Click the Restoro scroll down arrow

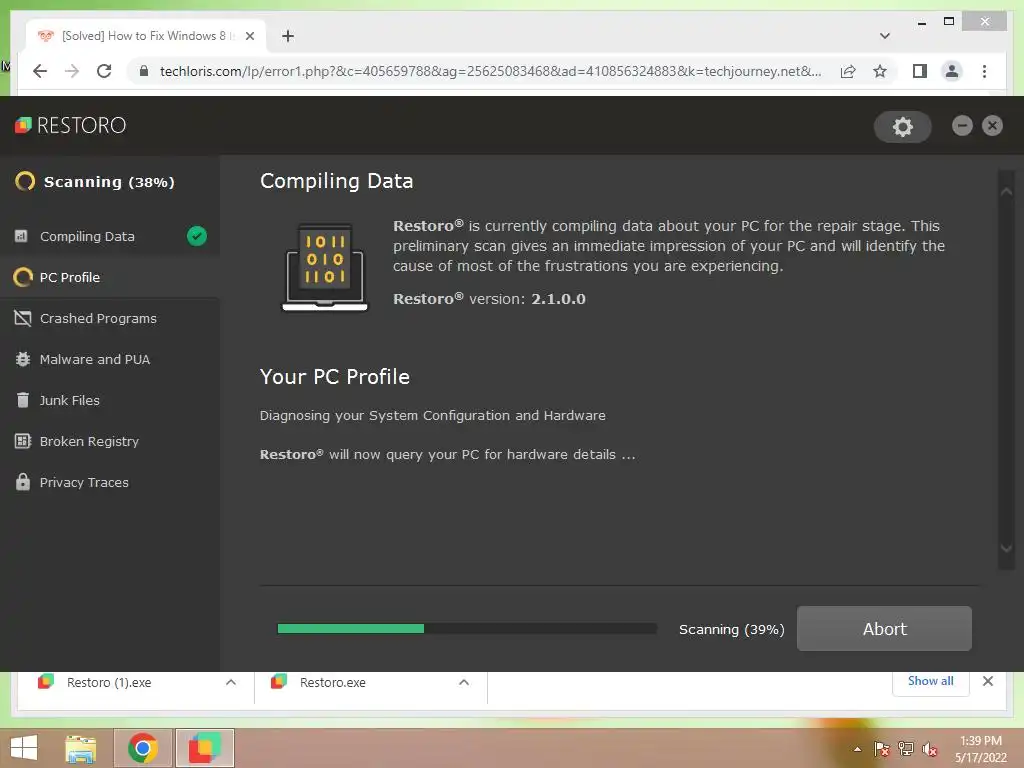[x=1006, y=548]
